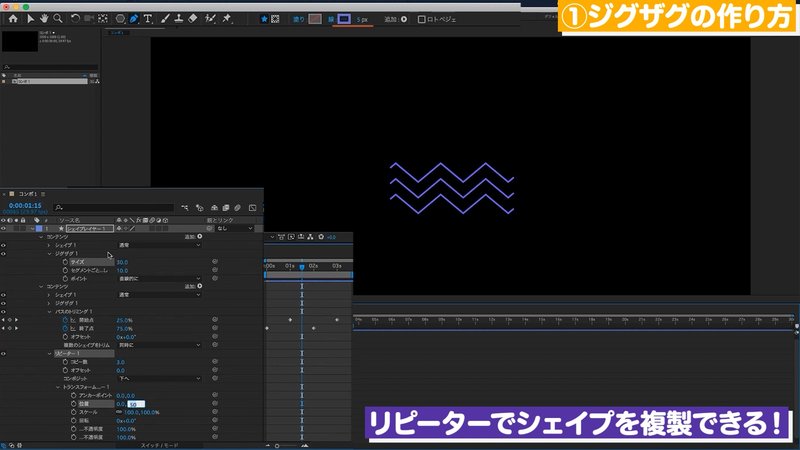Toggle scale constrain-proportions link icon

pyautogui.click(x=119, y=412)
